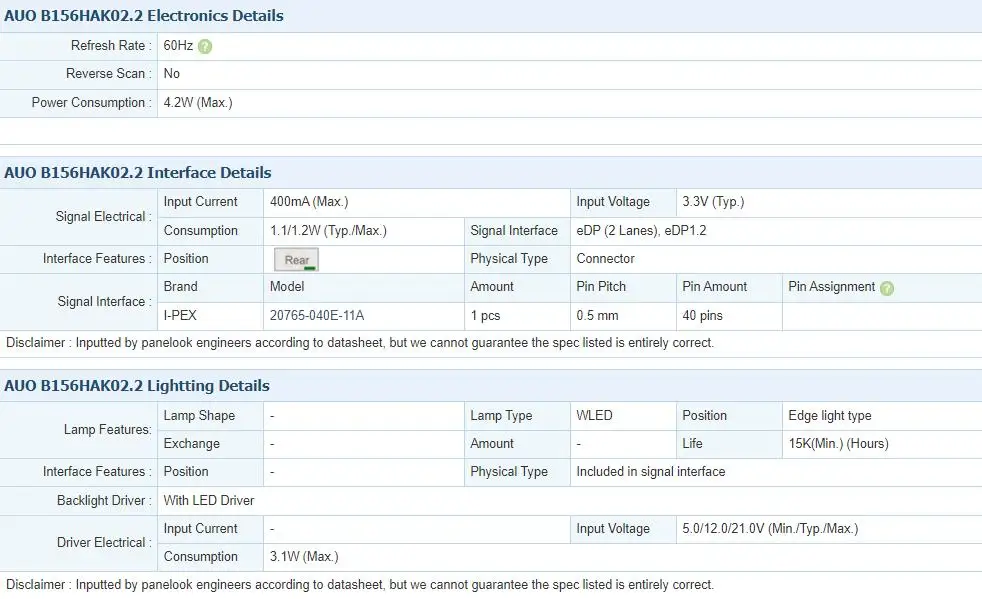The height and width of the screenshot is (599, 982).
Task: Click the Lighting Details section heading
Action: [137, 385]
